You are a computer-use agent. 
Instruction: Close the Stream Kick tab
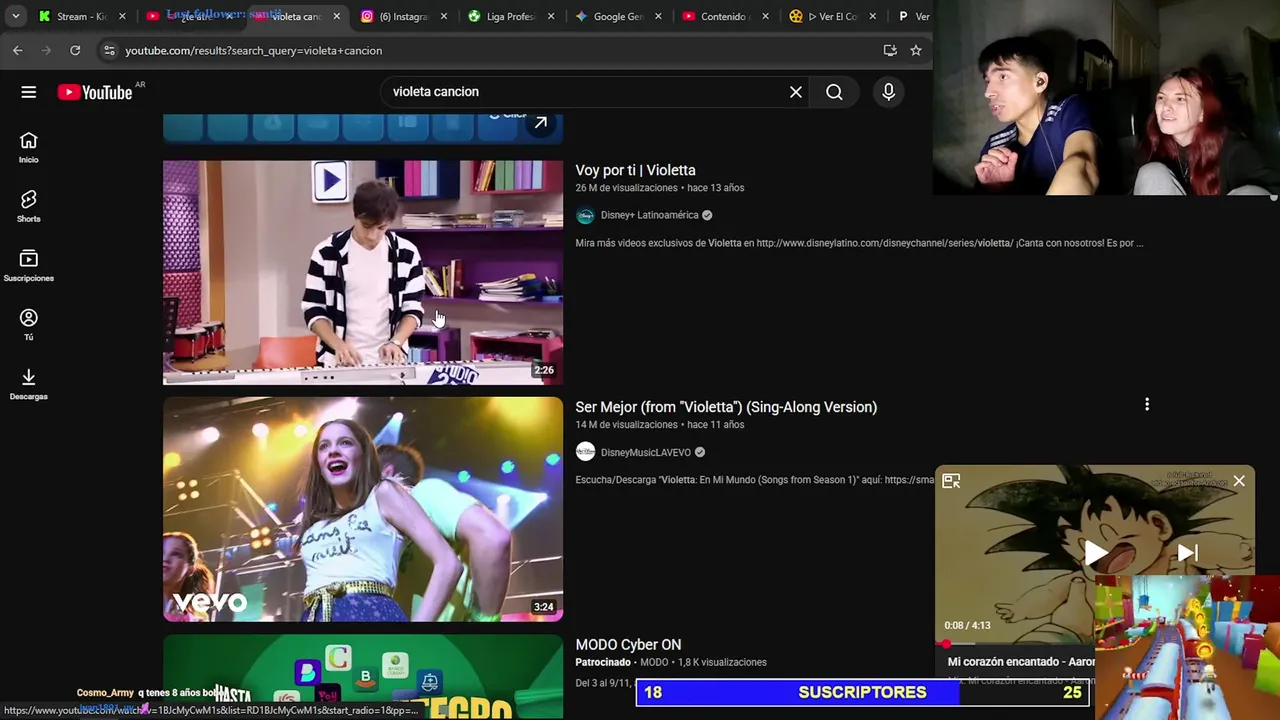click(x=122, y=16)
